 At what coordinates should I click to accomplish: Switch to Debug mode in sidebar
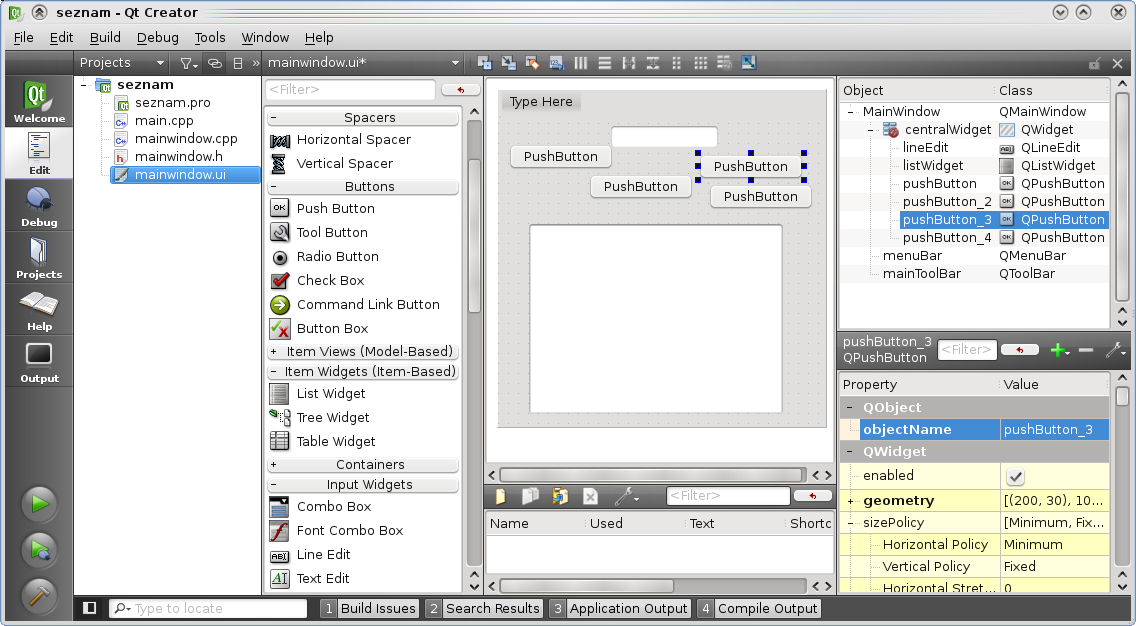point(39,206)
